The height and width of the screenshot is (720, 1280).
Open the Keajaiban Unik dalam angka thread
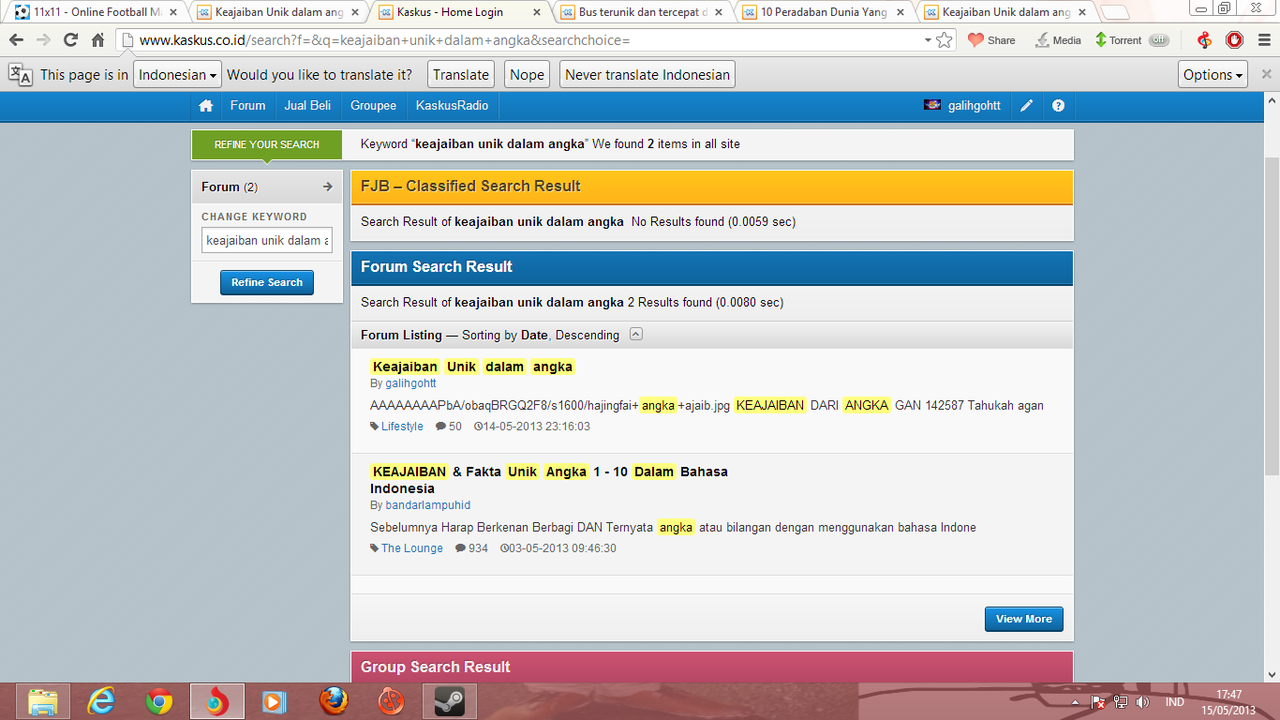pyautogui.click(x=472, y=367)
